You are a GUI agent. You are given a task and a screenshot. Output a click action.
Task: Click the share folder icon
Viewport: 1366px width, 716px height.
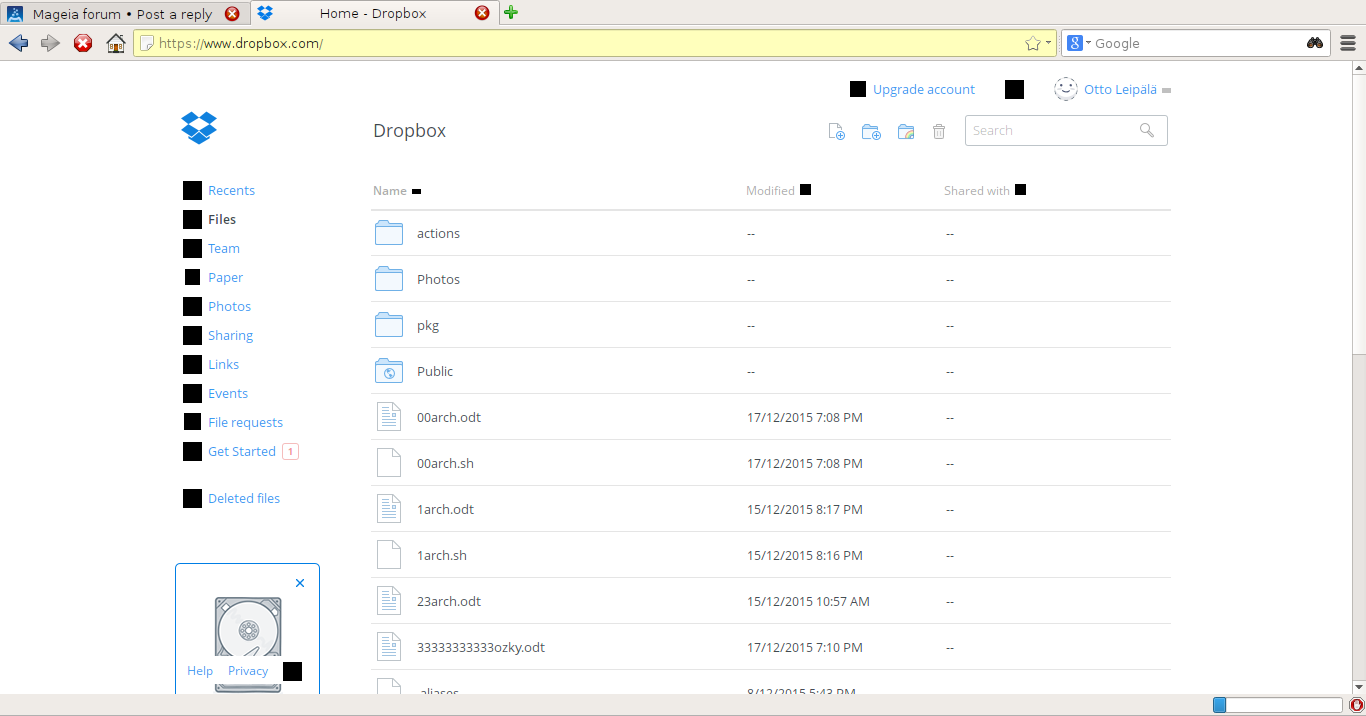tap(905, 131)
